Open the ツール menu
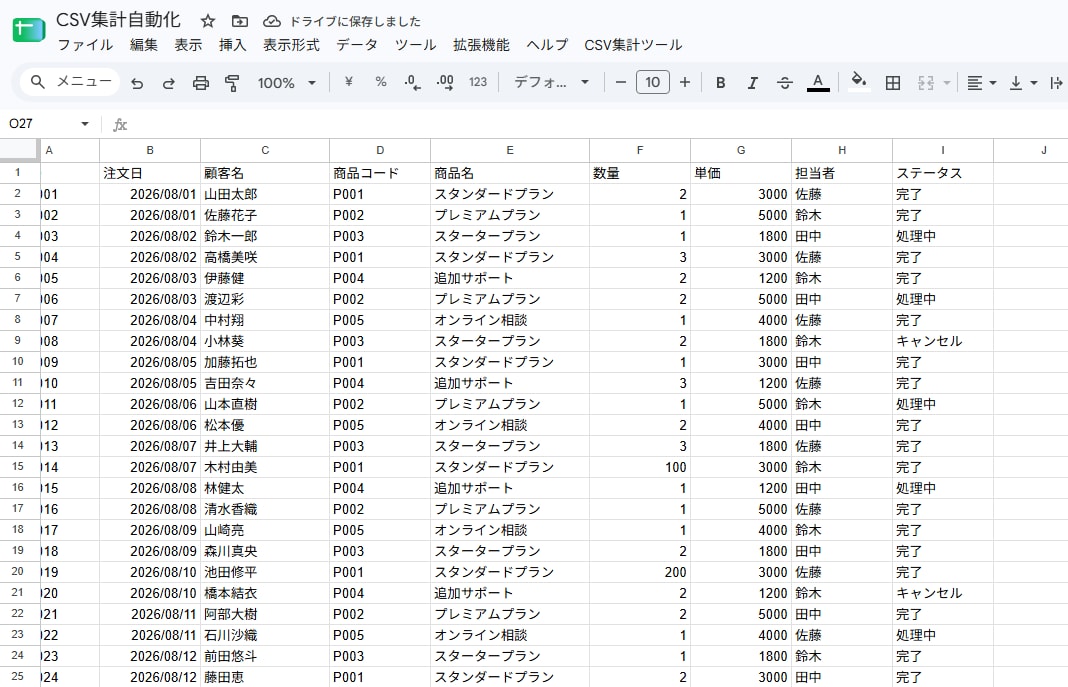 415,45
